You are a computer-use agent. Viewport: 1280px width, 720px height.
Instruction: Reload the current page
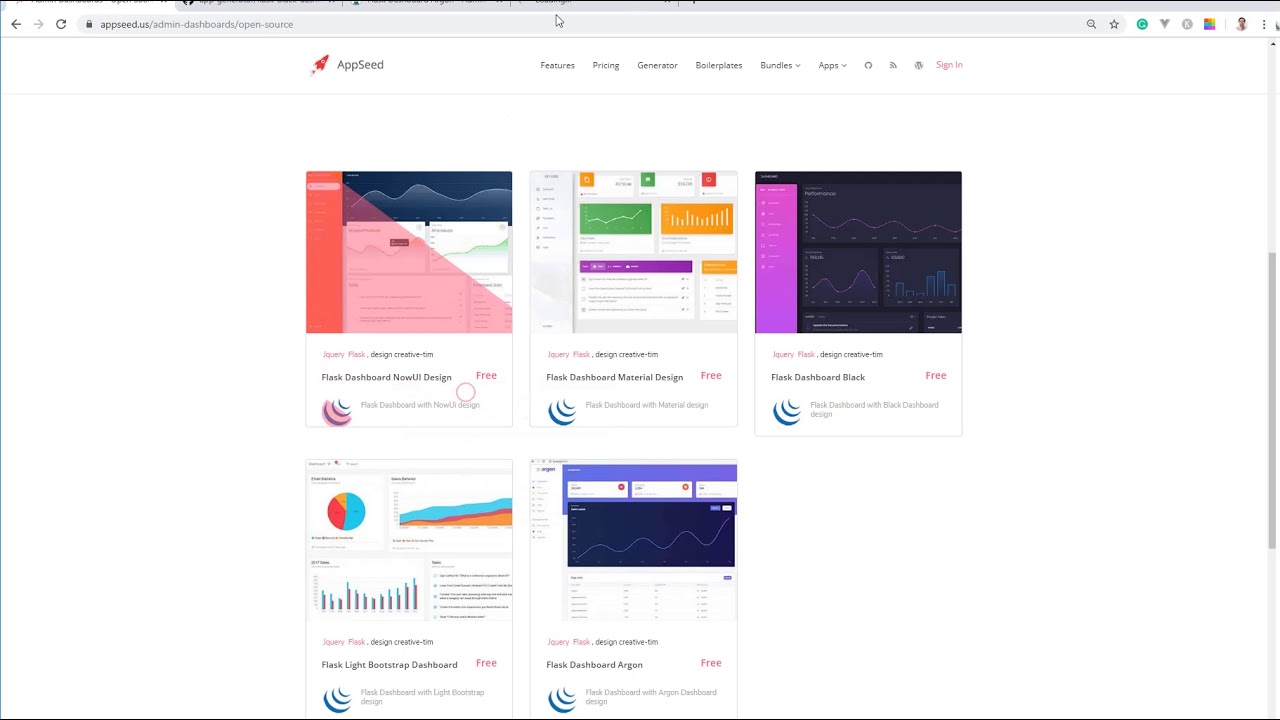click(61, 24)
